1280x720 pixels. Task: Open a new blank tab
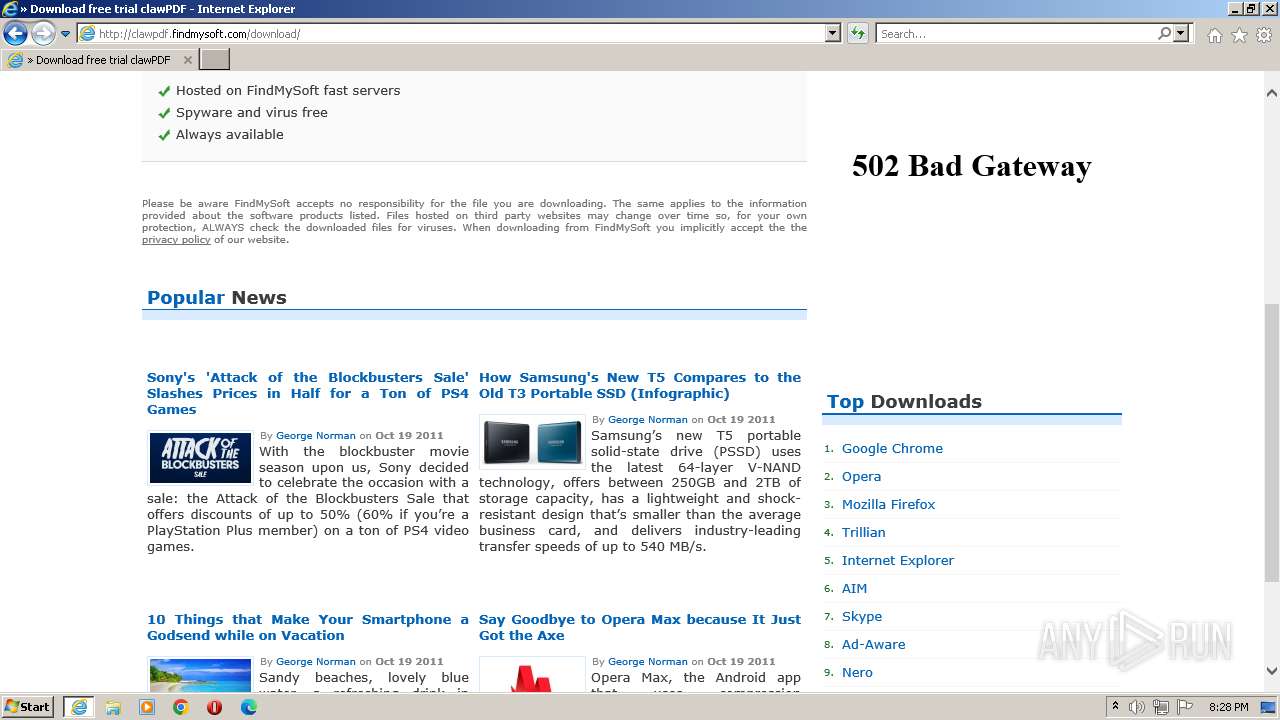pos(215,60)
